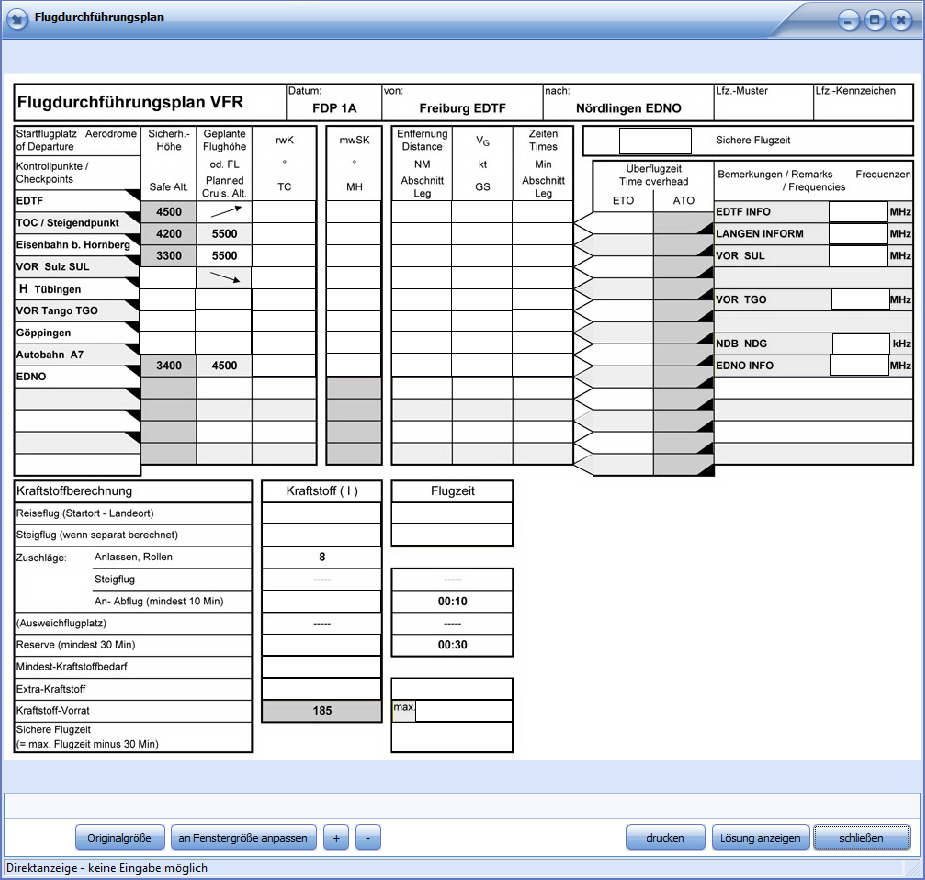Select checkpoint 'Göppingen'
Screen dimensions: 925x880
pos(43,333)
